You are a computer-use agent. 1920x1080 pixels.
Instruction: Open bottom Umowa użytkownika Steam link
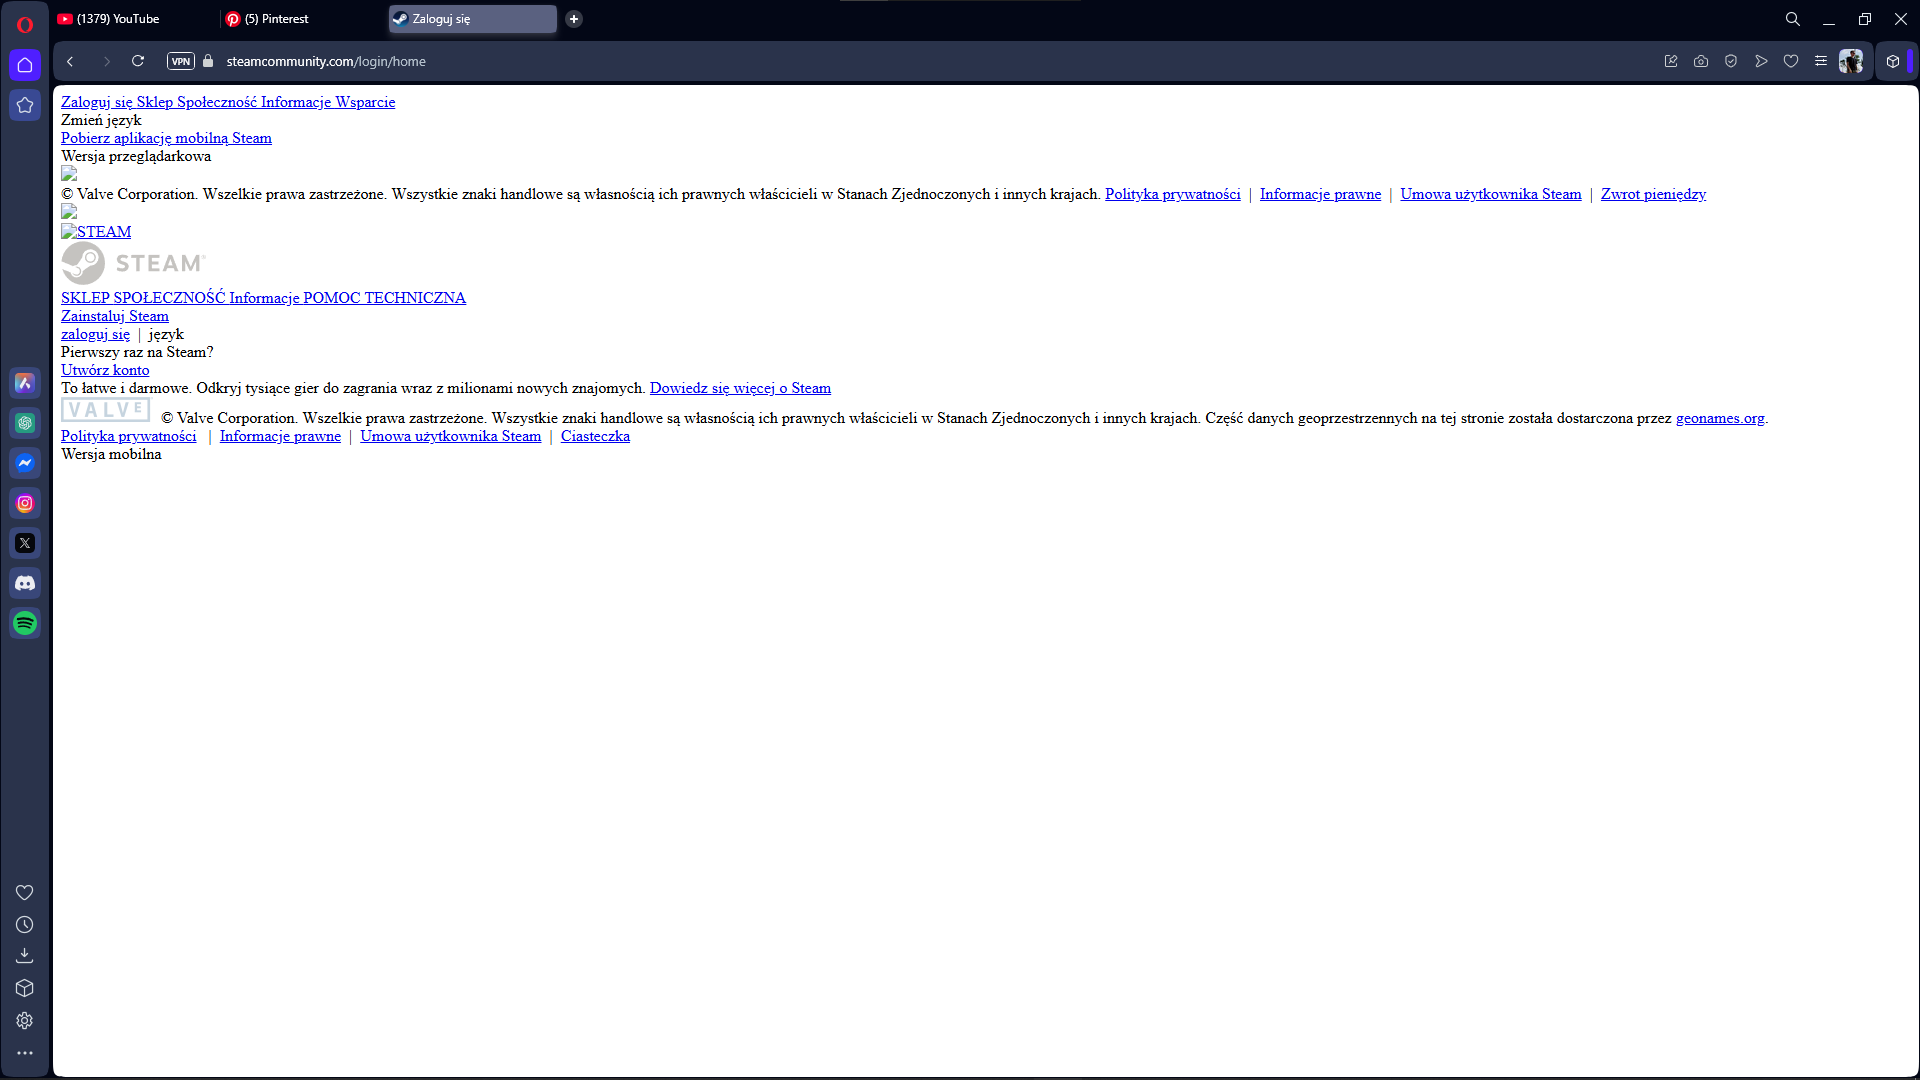coord(451,436)
